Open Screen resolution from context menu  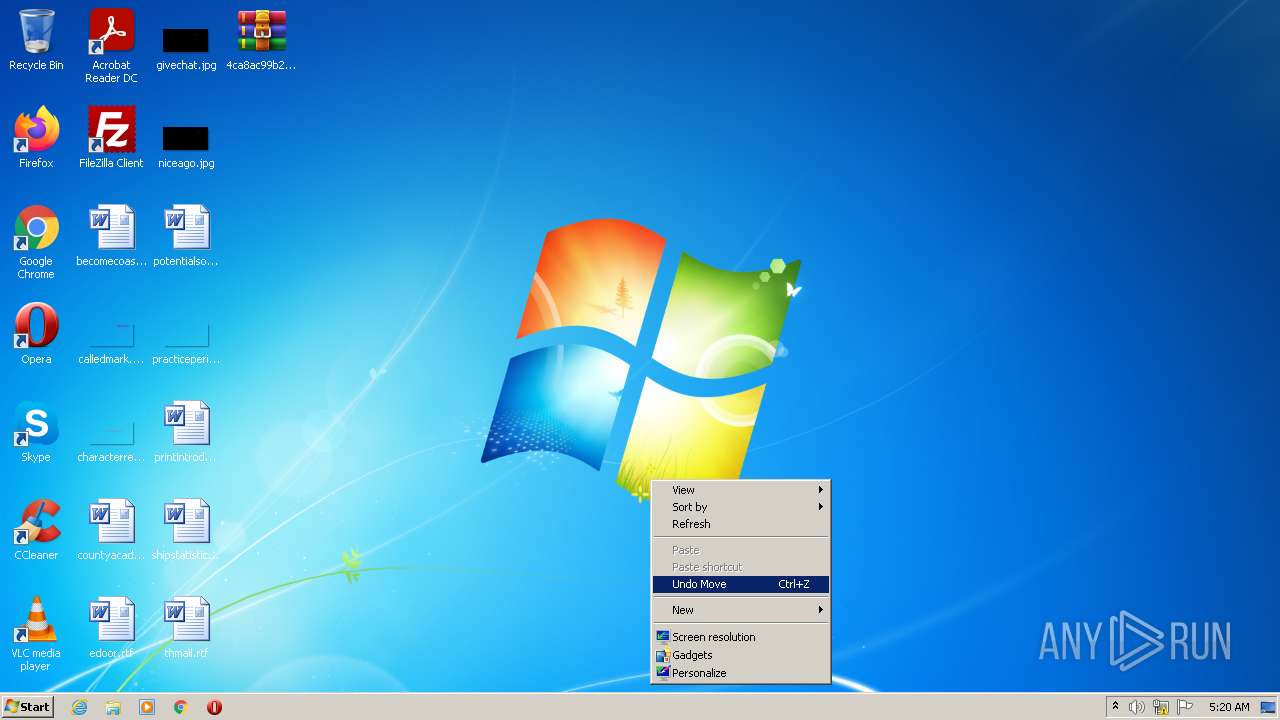[740, 637]
